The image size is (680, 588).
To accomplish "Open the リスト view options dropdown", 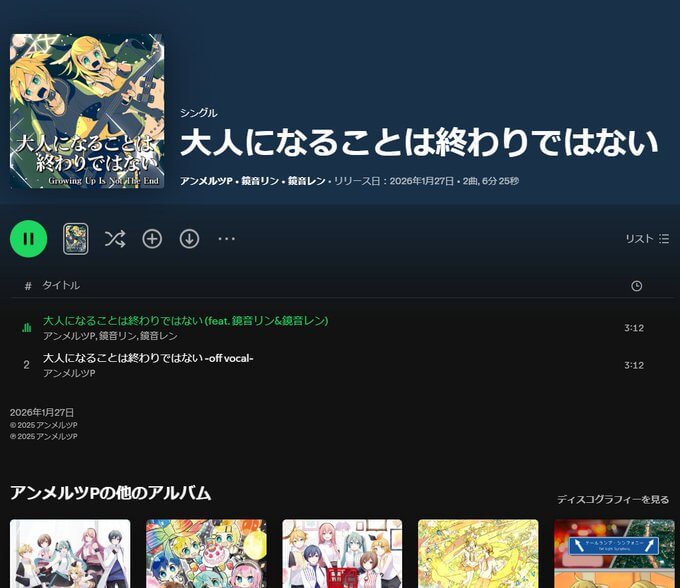I will pos(647,239).
